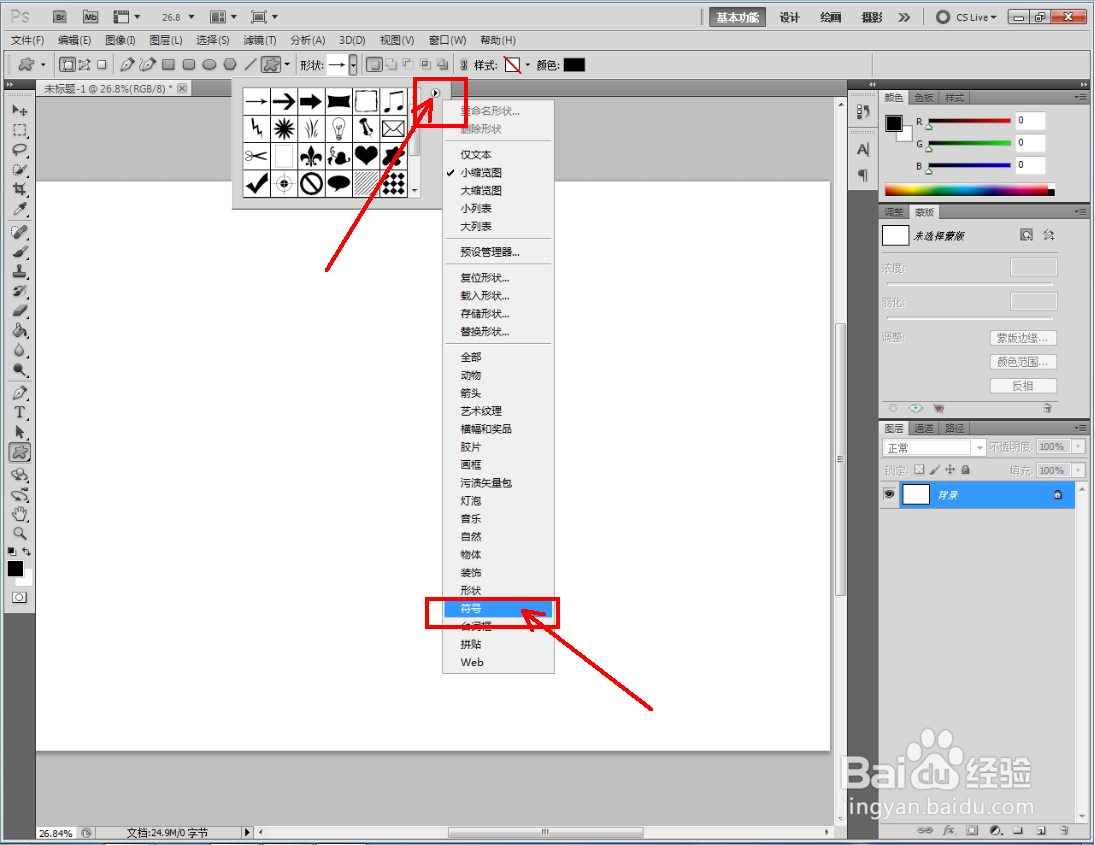Select the 基本功能 workspace button

(x=737, y=17)
